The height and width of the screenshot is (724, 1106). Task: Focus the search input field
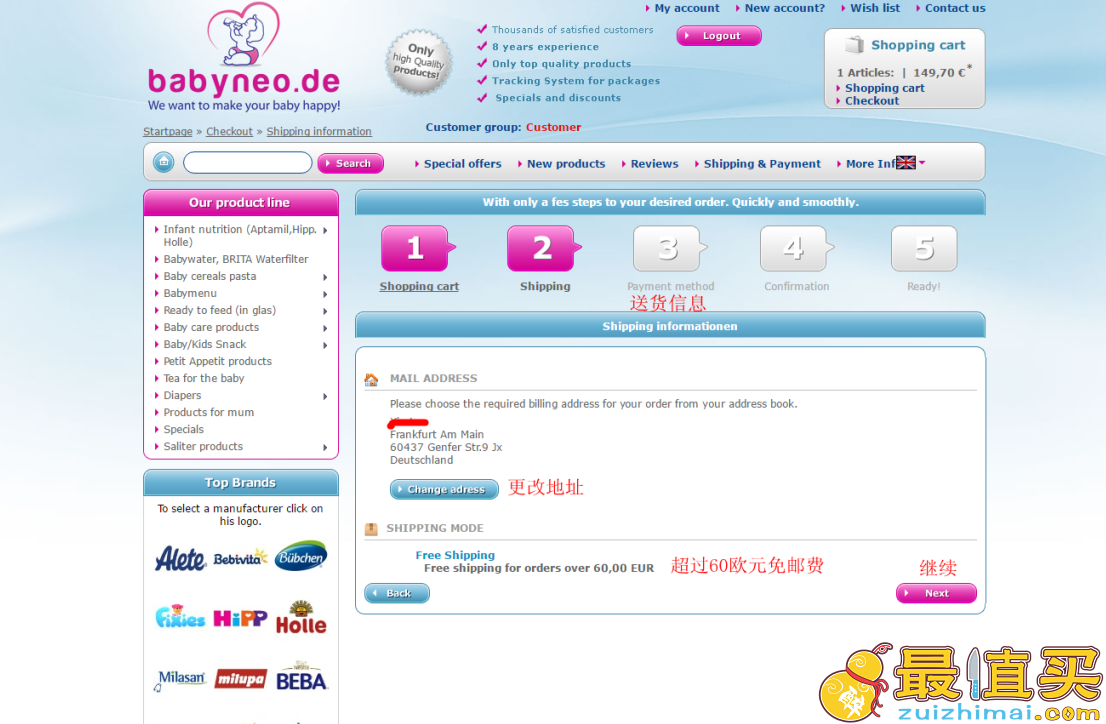(248, 162)
